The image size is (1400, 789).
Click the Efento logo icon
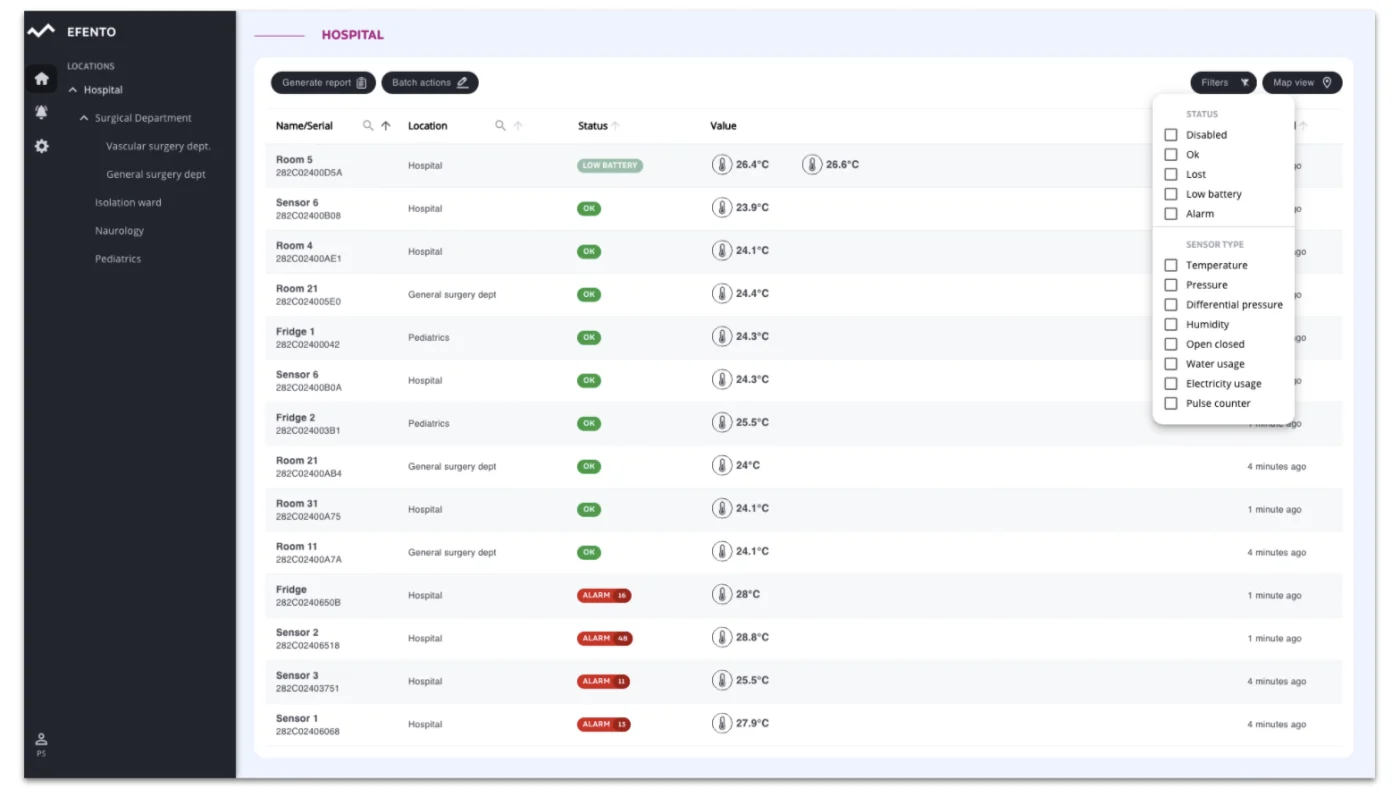click(x=41, y=31)
